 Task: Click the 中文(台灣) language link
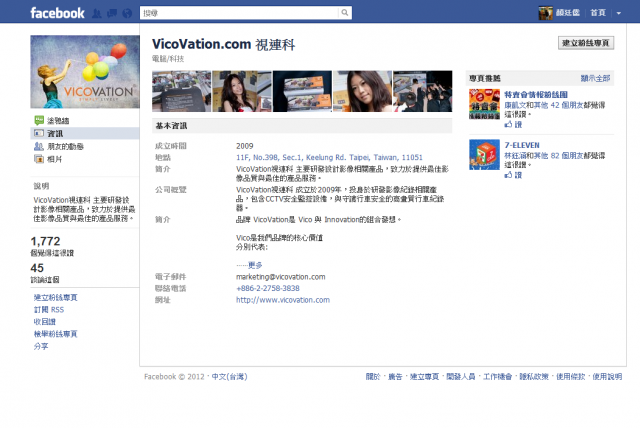[229, 377]
